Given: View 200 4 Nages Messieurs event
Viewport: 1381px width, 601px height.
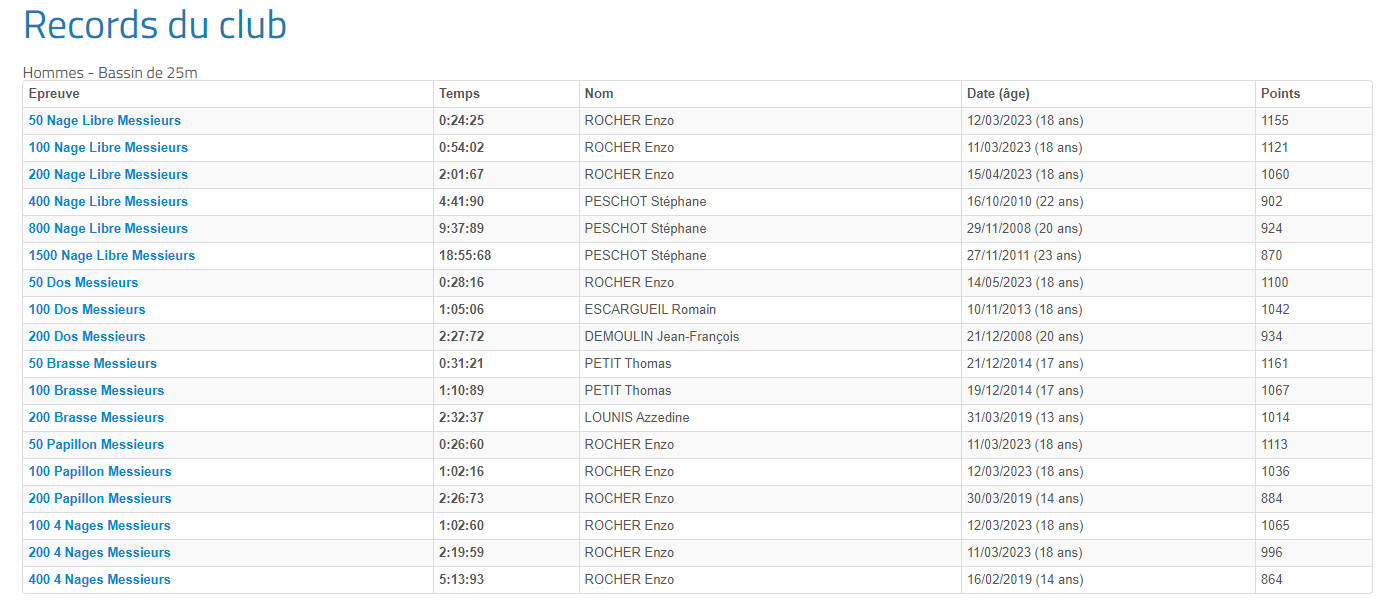Looking at the screenshot, I should [x=100, y=553].
